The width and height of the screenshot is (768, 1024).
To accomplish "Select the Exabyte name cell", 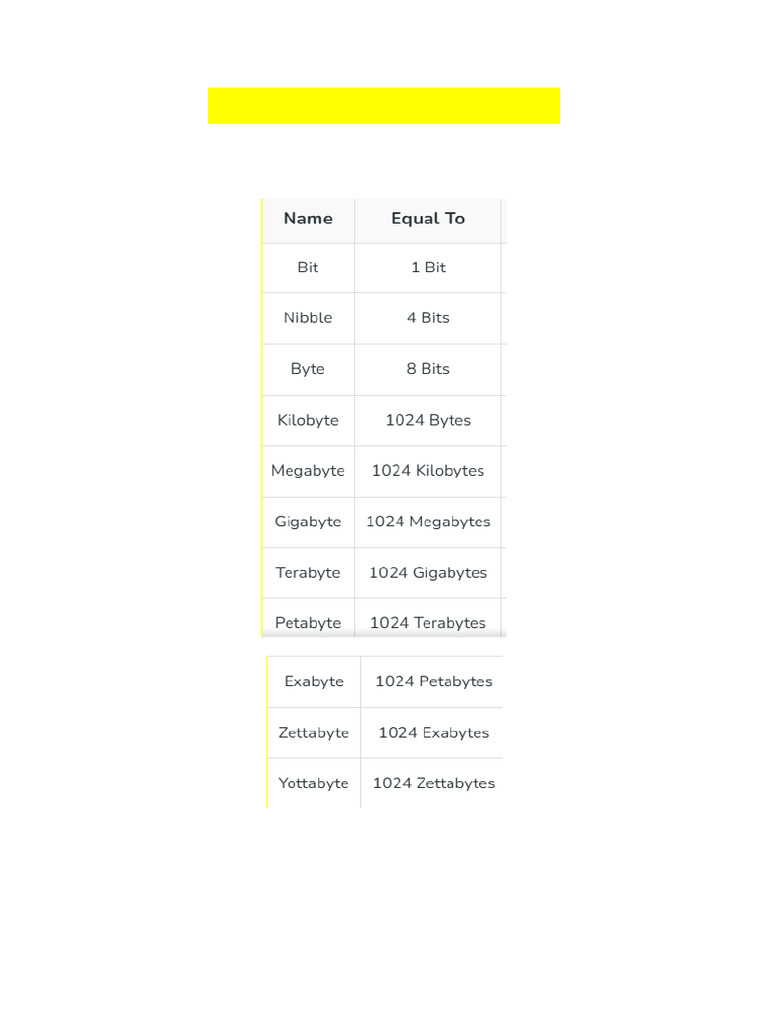I will coord(314,682).
